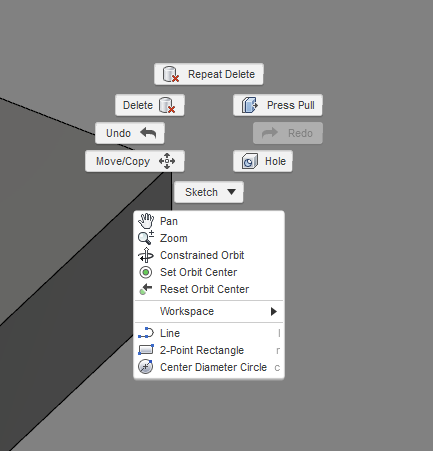Activate Move/Copy command
Viewport: 433px width, 451px height.
pos(135,161)
